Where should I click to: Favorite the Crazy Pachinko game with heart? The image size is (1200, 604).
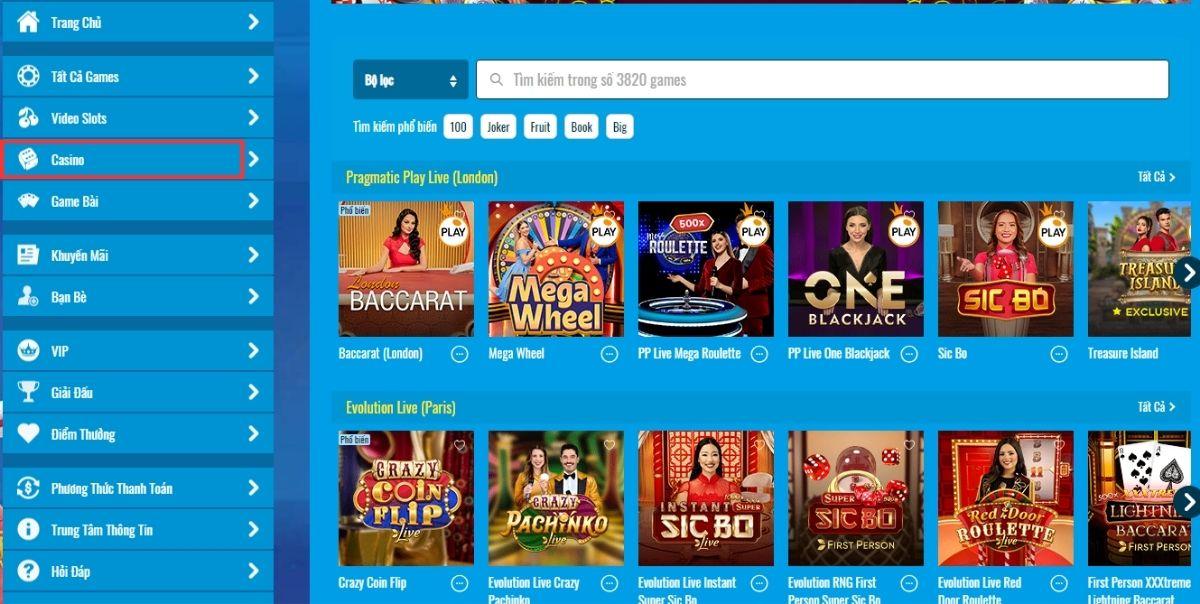pos(609,445)
